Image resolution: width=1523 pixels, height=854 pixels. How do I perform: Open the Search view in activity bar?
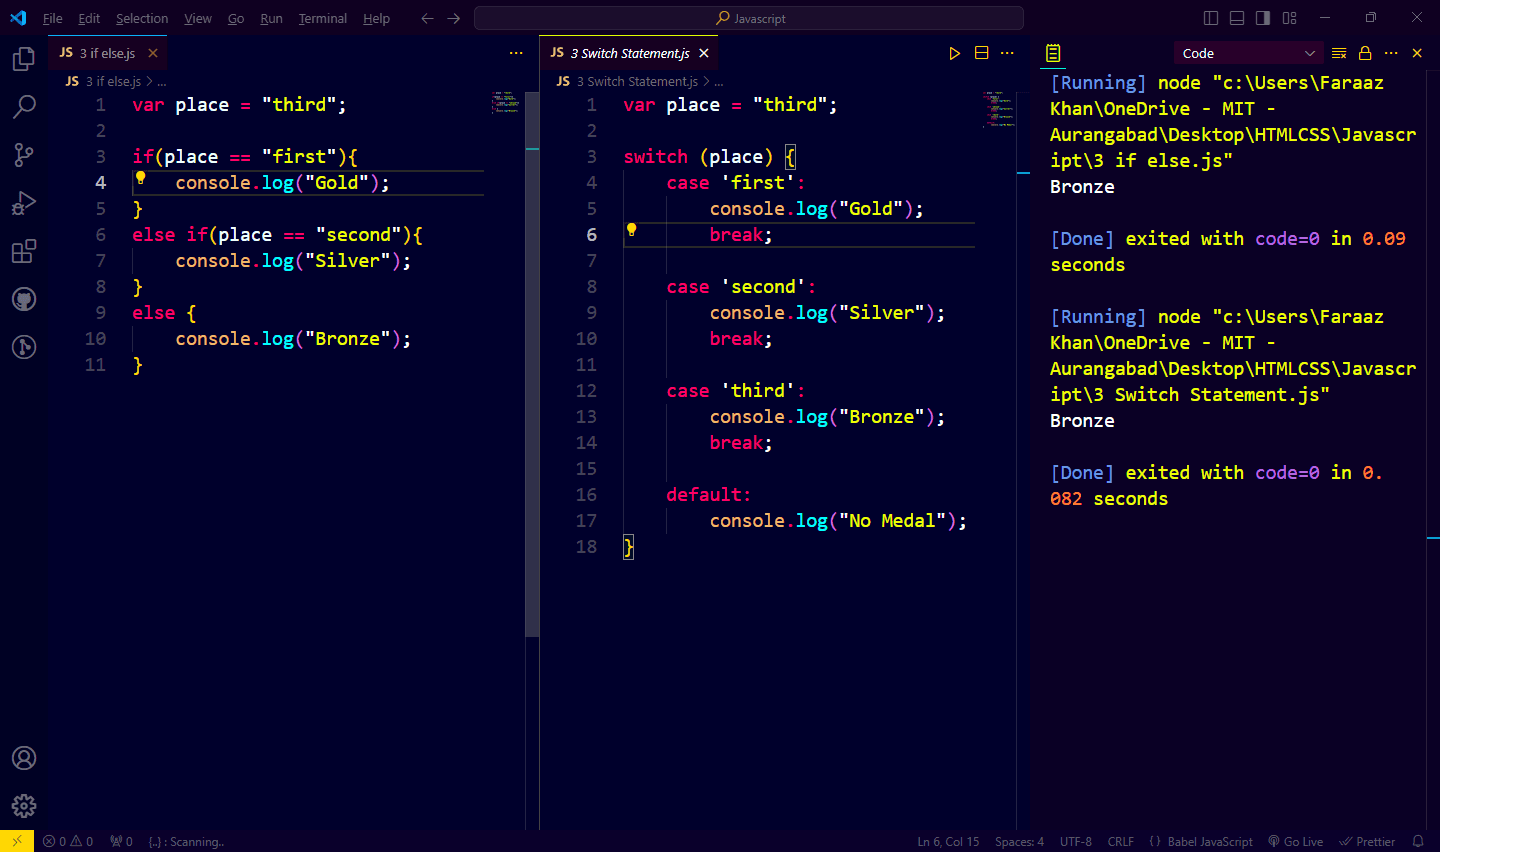coord(24,107)
